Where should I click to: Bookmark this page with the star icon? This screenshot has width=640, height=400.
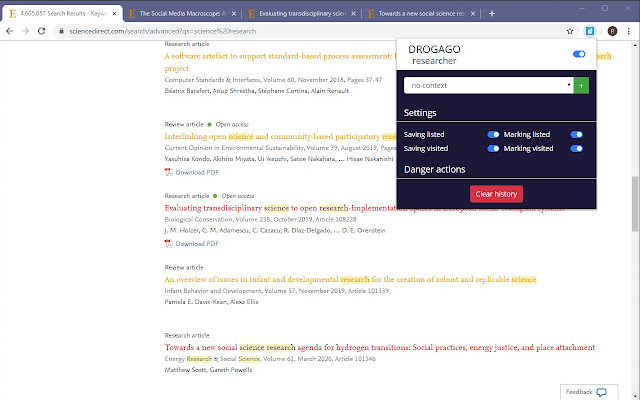569,31
